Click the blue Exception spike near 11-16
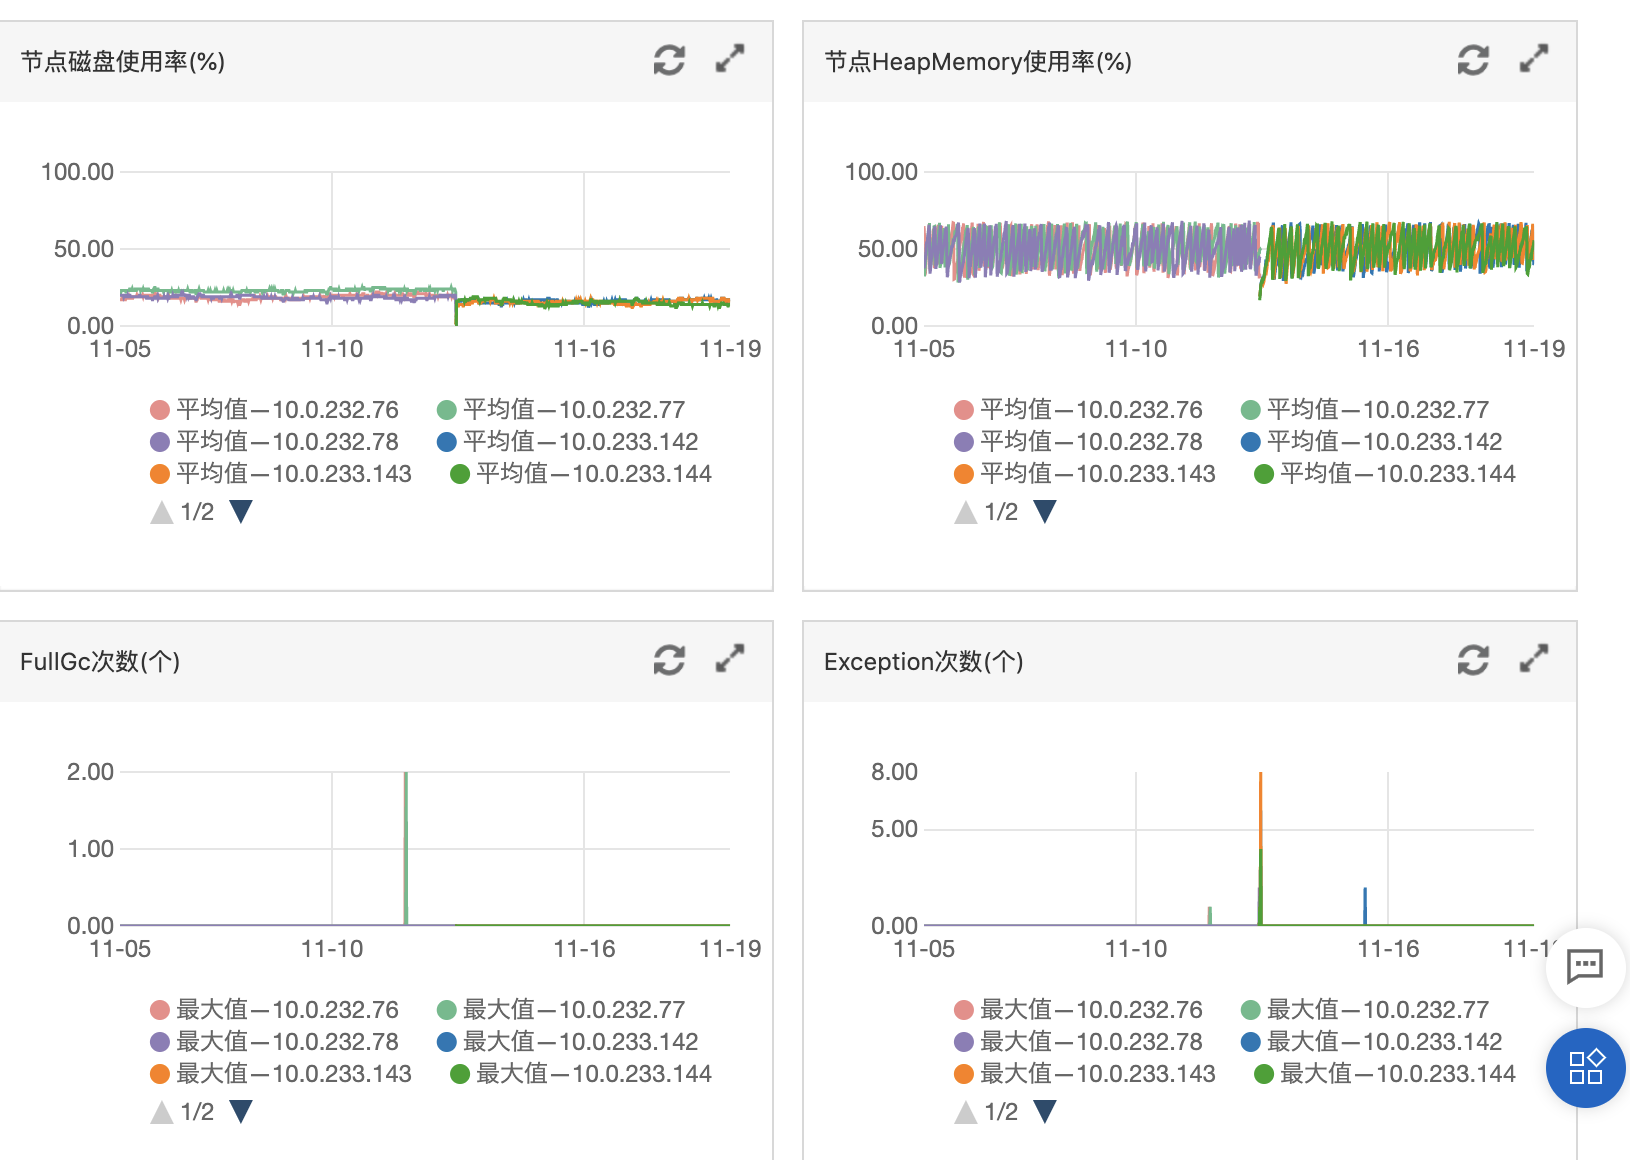 coord(1365,906)
